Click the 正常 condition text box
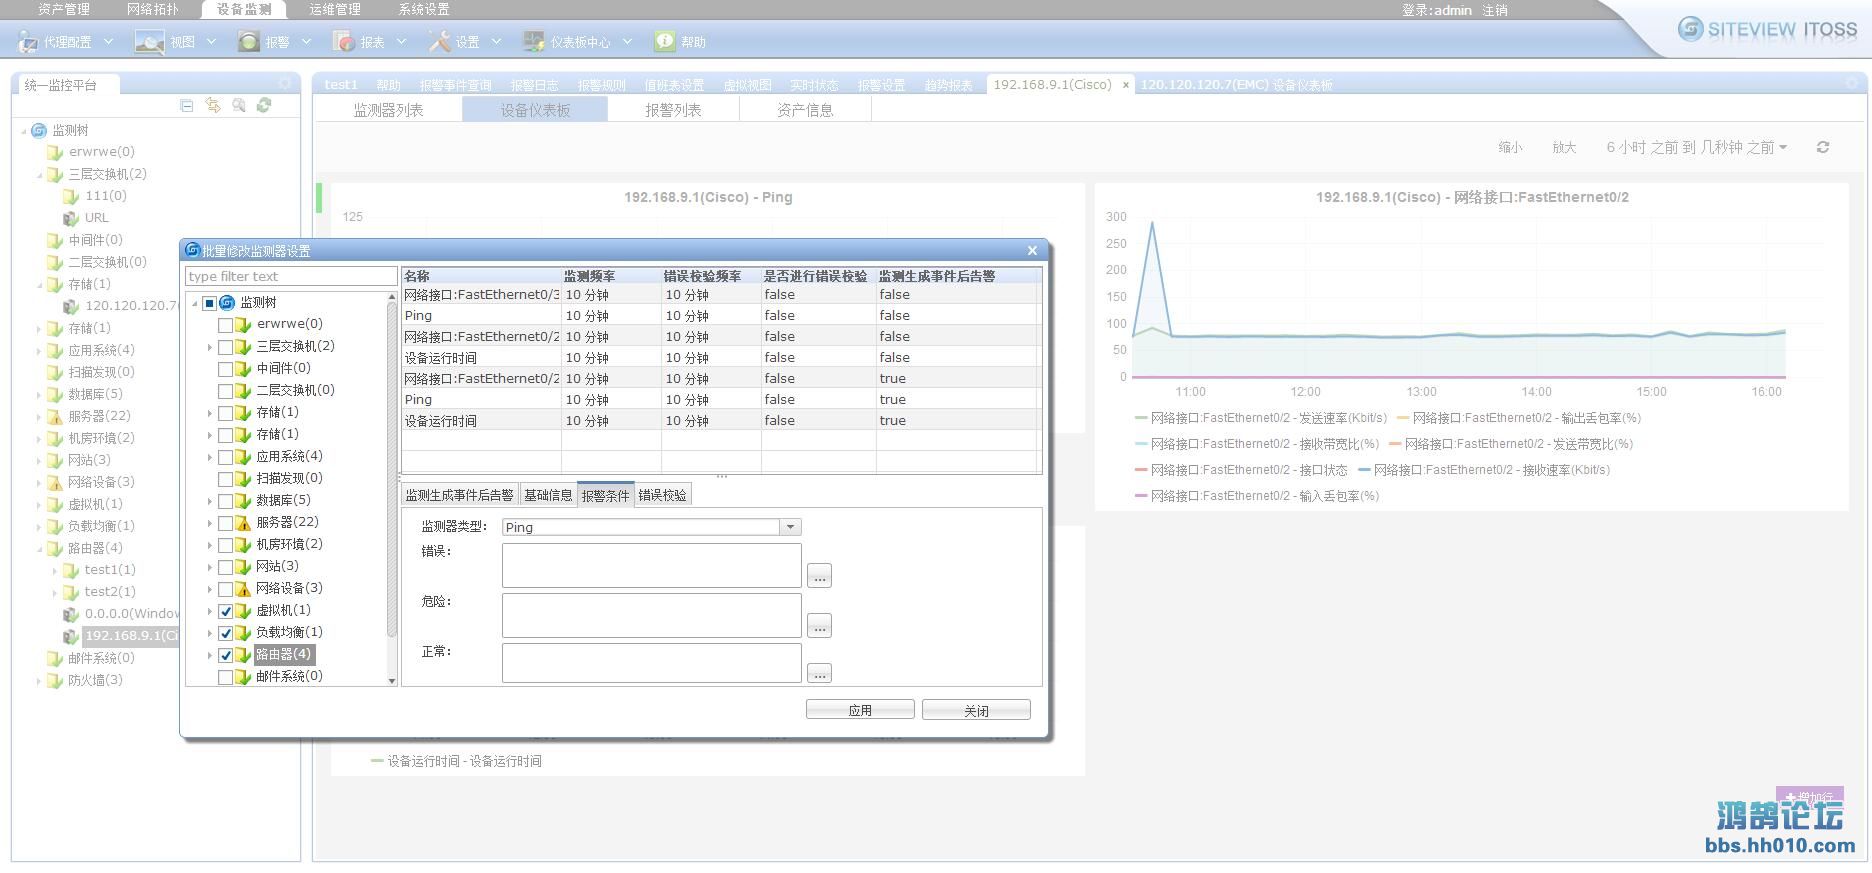 pyautogui.click(x=651, y=663)
